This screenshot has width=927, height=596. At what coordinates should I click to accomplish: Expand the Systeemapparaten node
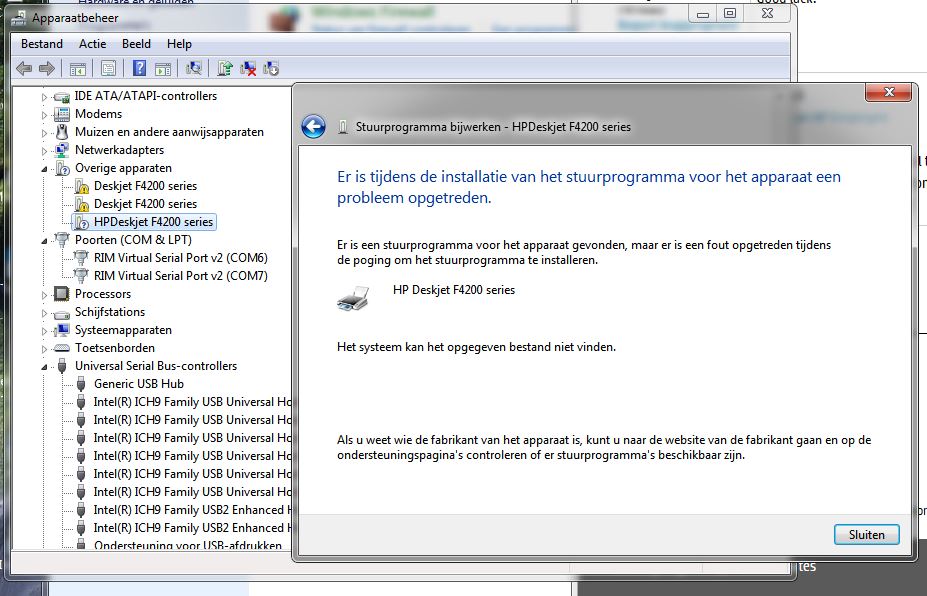[44, 331]
